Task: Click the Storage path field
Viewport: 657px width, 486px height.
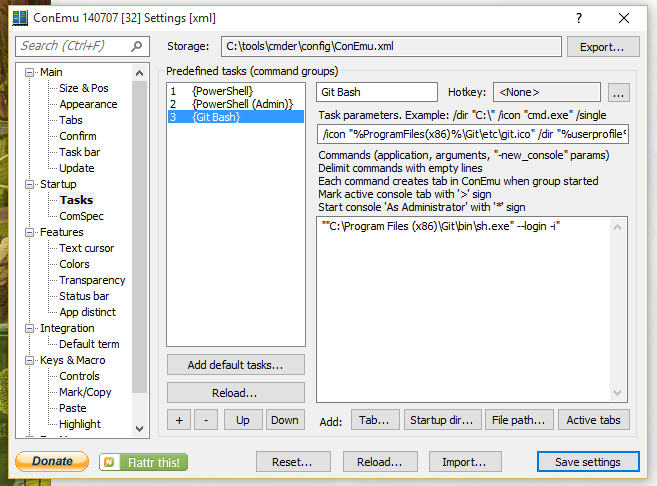Action: (391, 46)
